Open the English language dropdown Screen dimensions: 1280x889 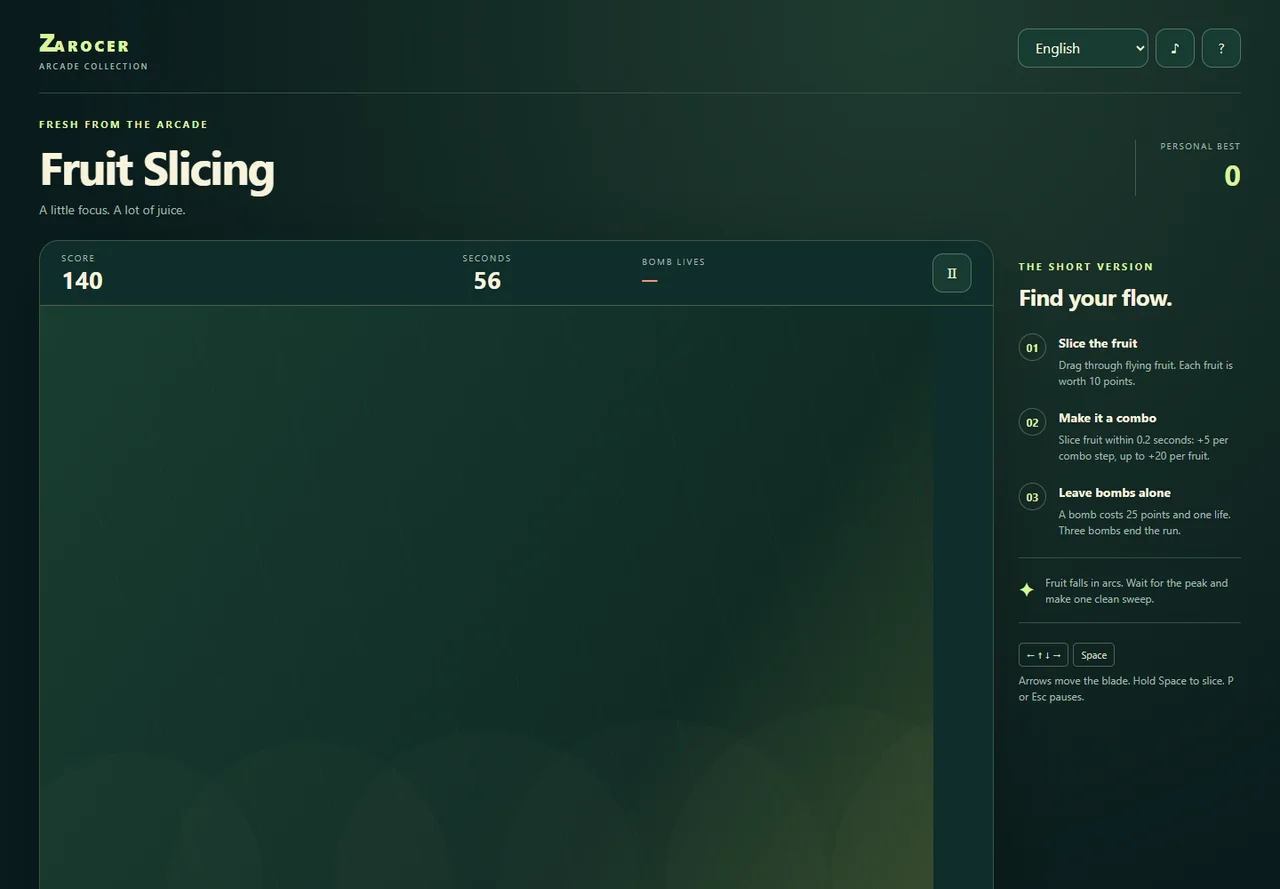pos(1083,48)
